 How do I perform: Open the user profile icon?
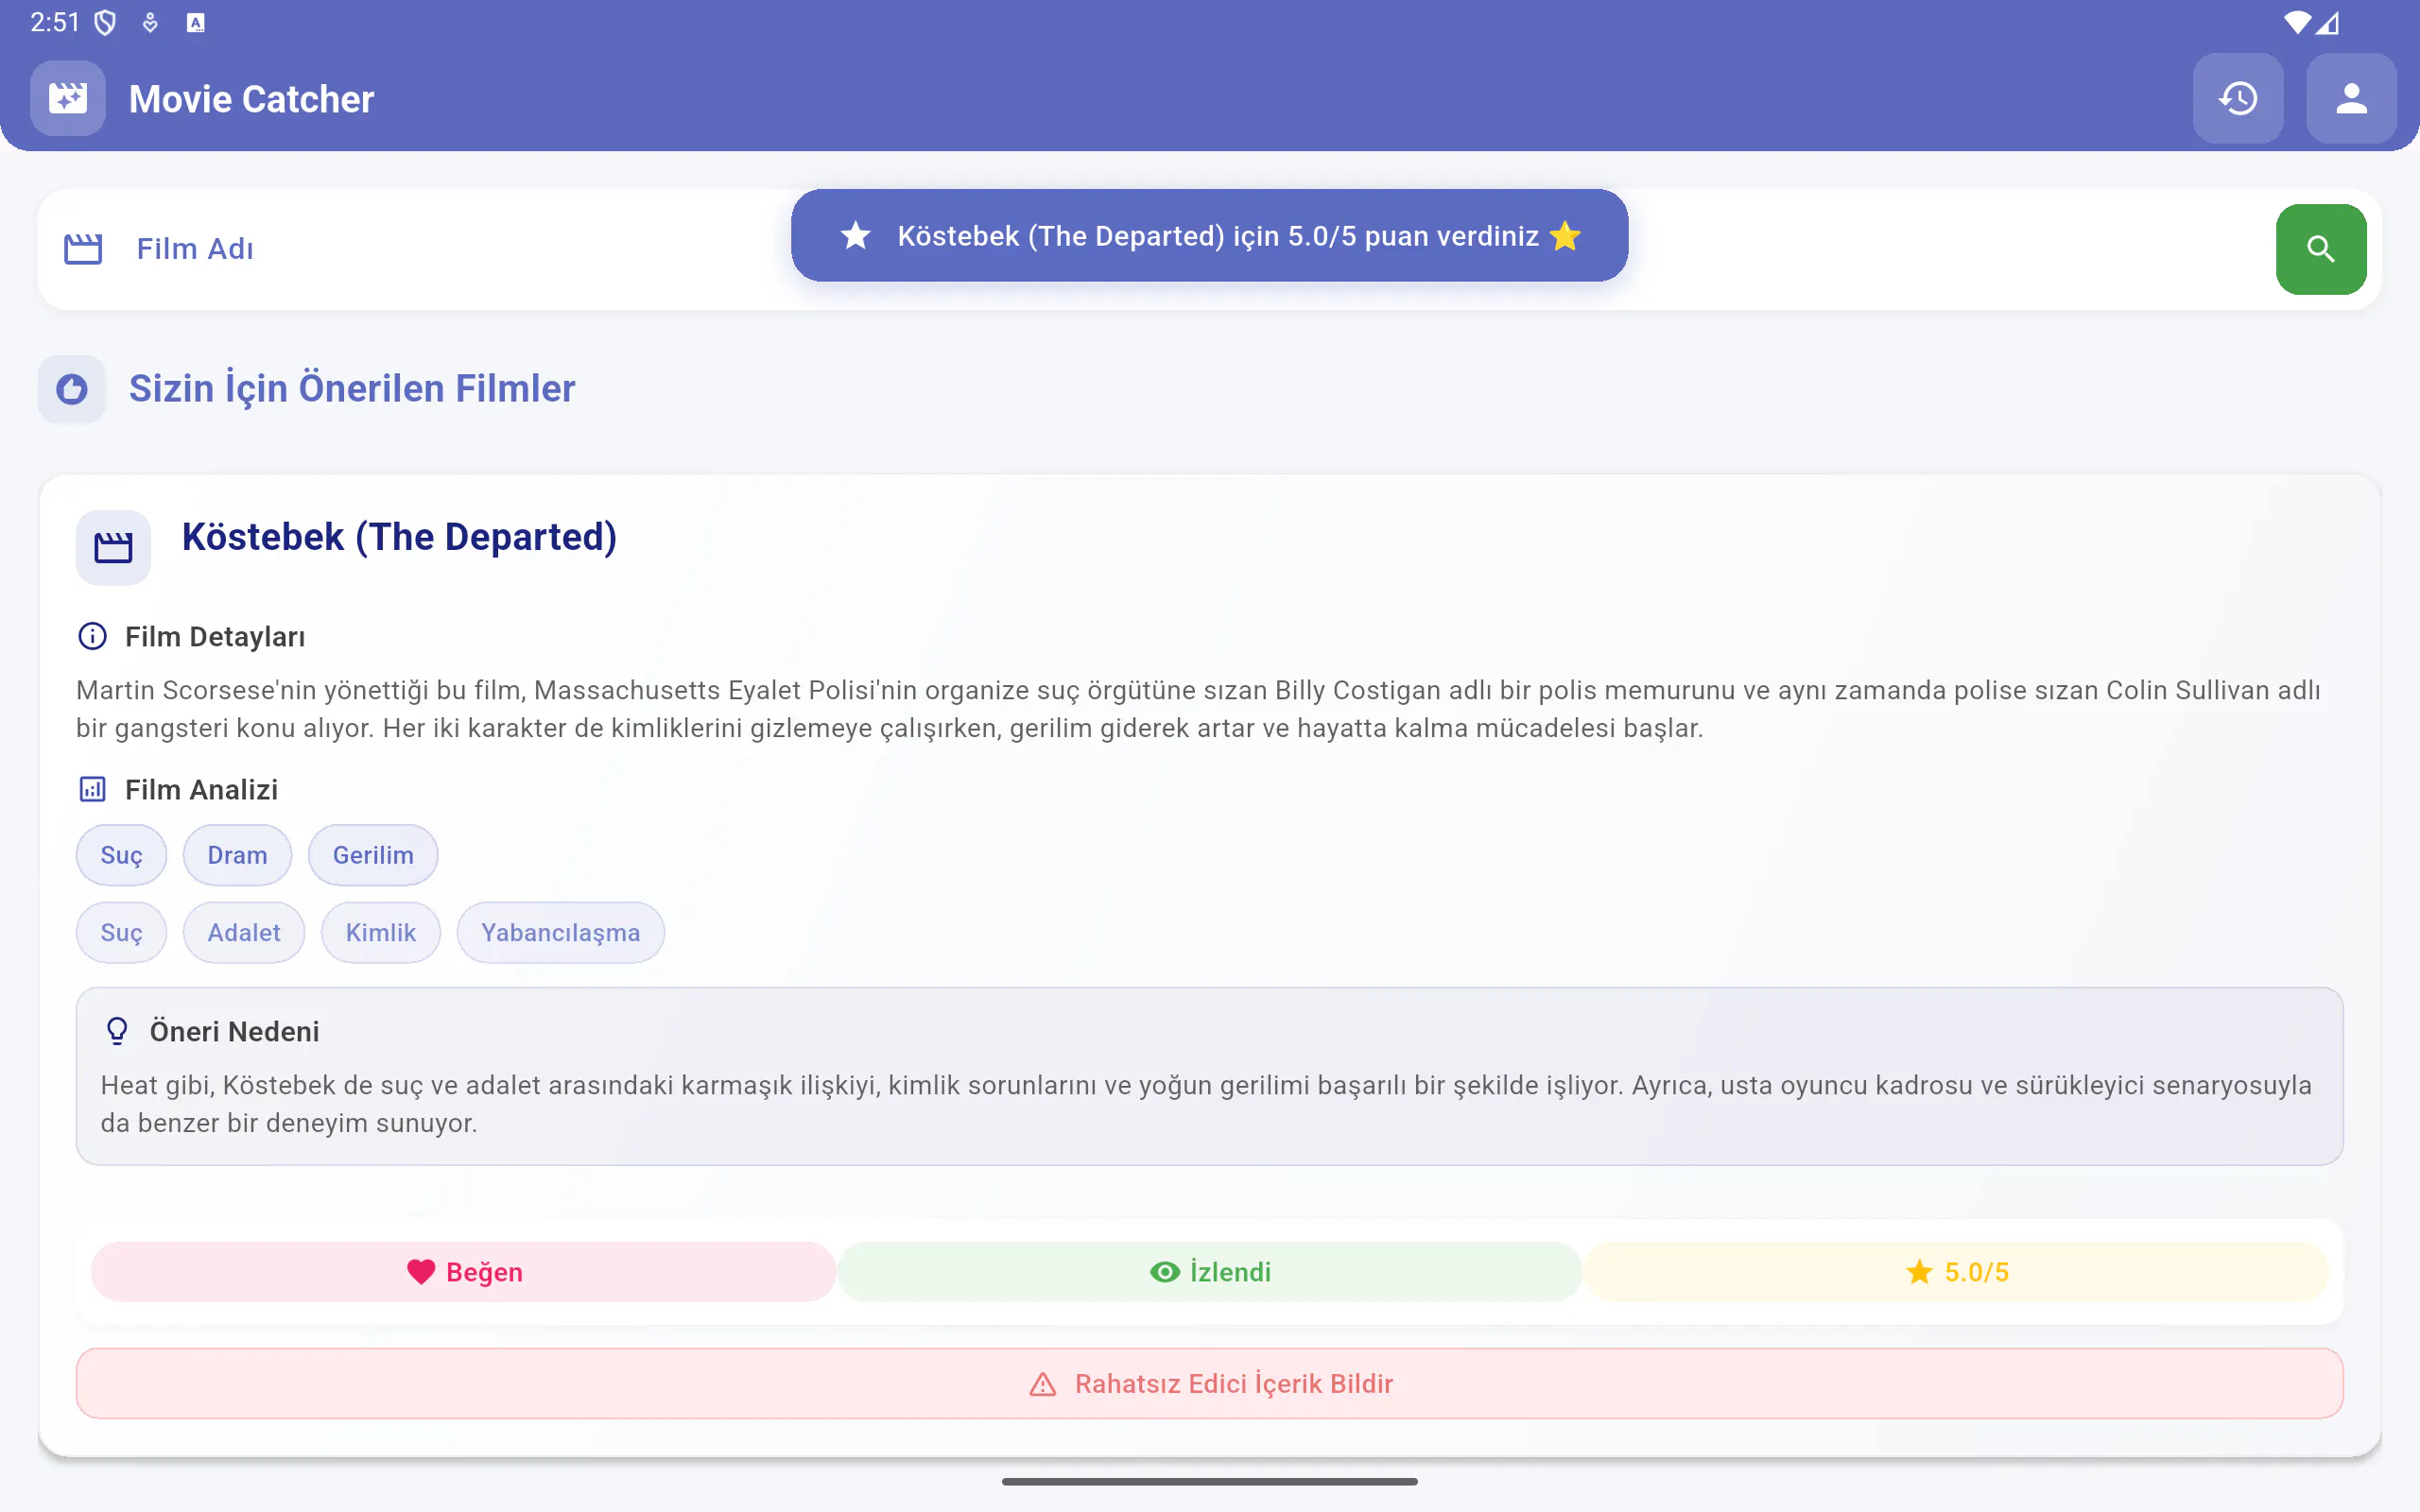tap(2351, 98)
